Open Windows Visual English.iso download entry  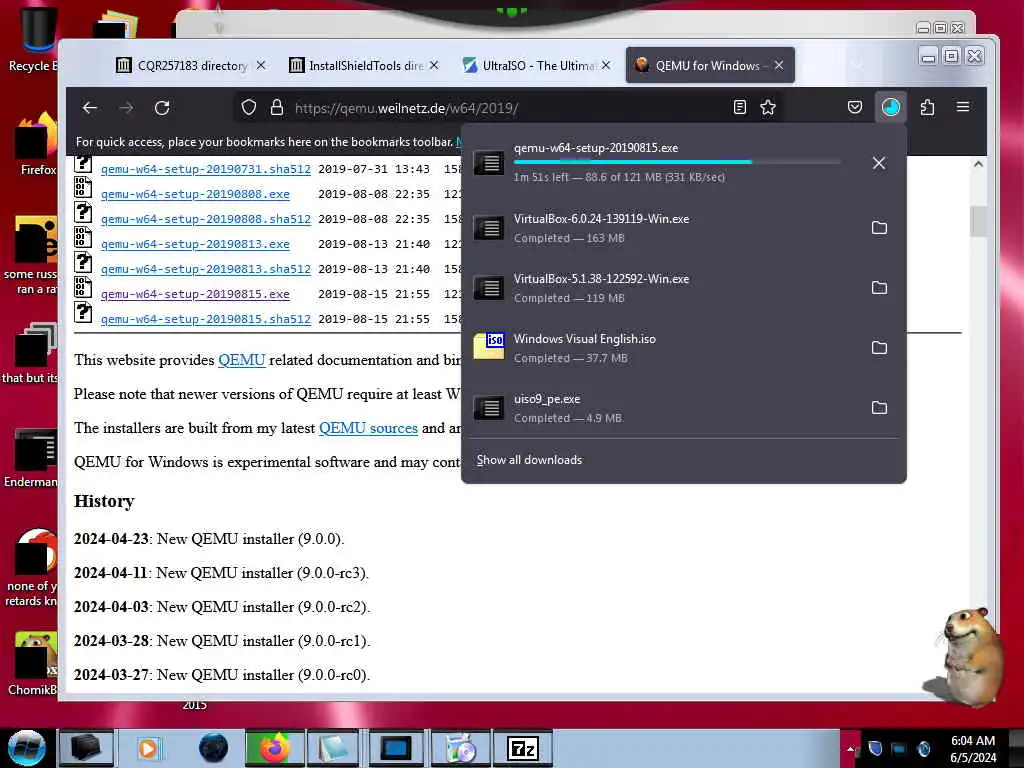(661, 348)
